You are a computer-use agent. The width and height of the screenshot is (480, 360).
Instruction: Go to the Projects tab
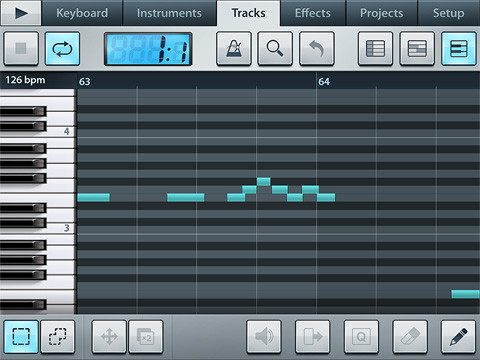pos(382,13)
